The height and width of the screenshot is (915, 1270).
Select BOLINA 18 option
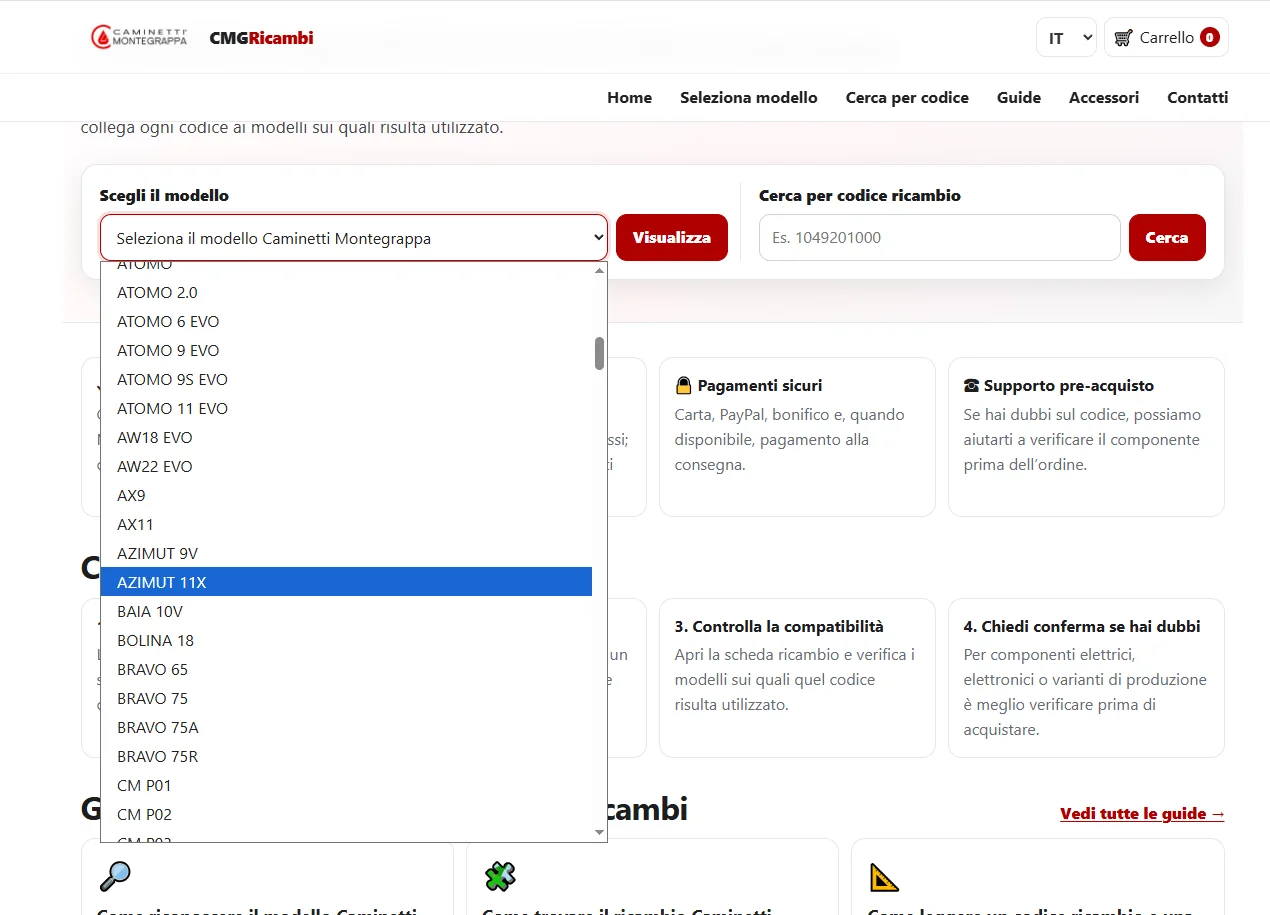tap(346, 641)
